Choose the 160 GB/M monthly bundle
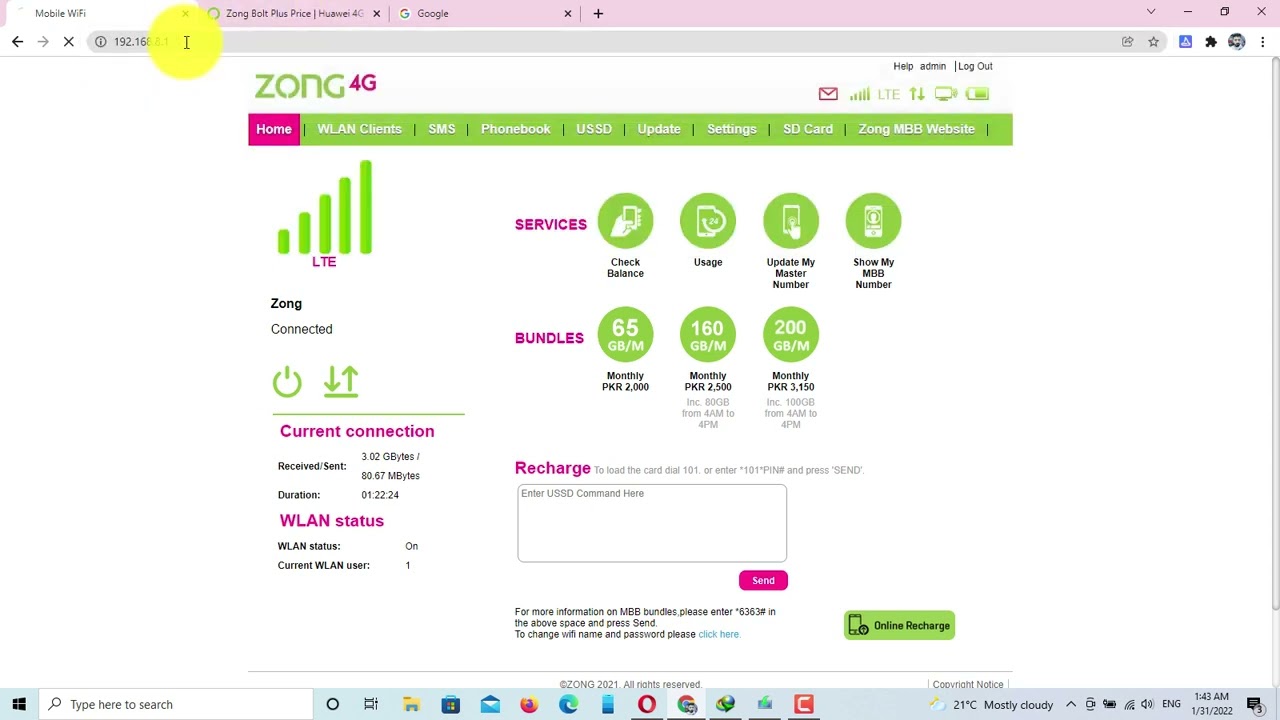The height and width of the screenshot is (720, 1280). (708, 334)
